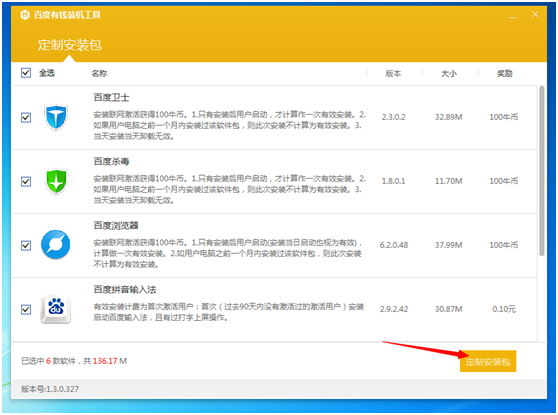
Task: Click the 百度拼音输入法 paw icon
Action: [56, 309]
